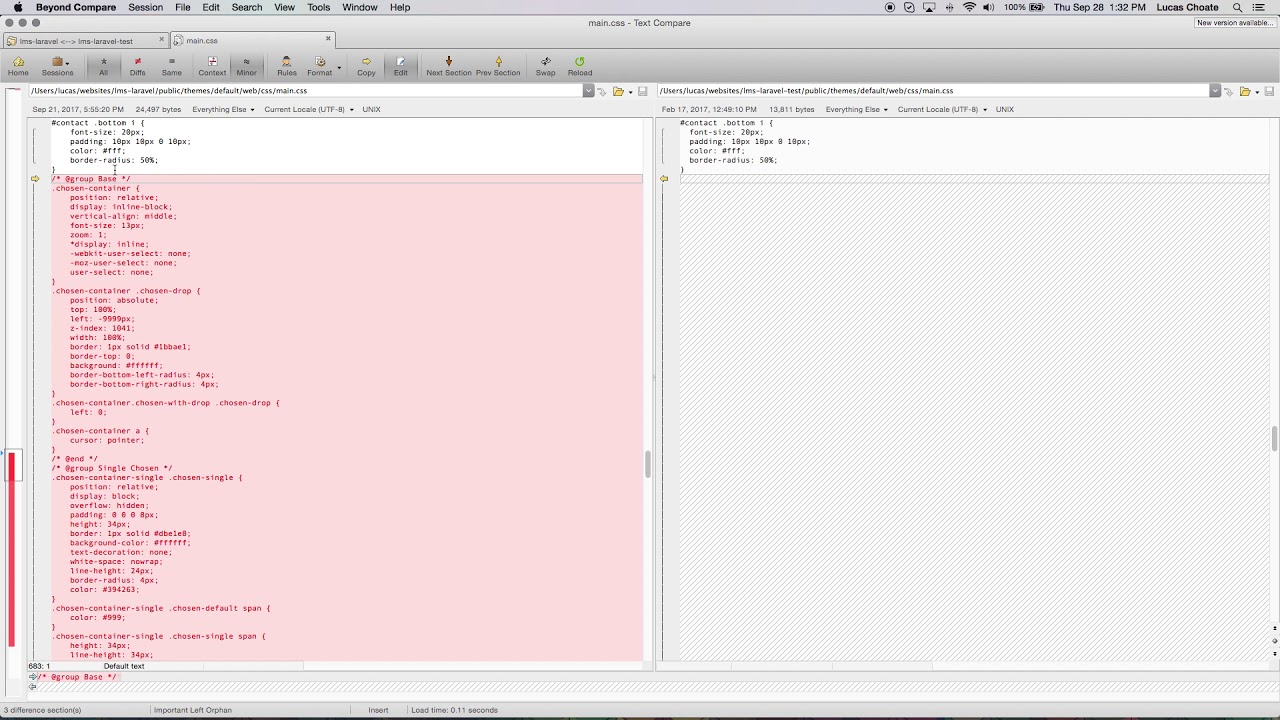
Task: Toggle the Minor differences option
Action: pyautogui.click(x=246, y=66)
